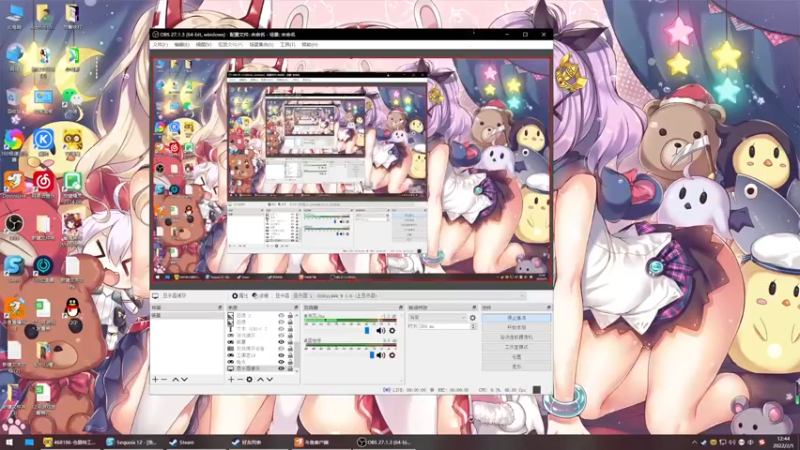Pop out the 控件 (Controls) dock panel

tap(549, 308)
